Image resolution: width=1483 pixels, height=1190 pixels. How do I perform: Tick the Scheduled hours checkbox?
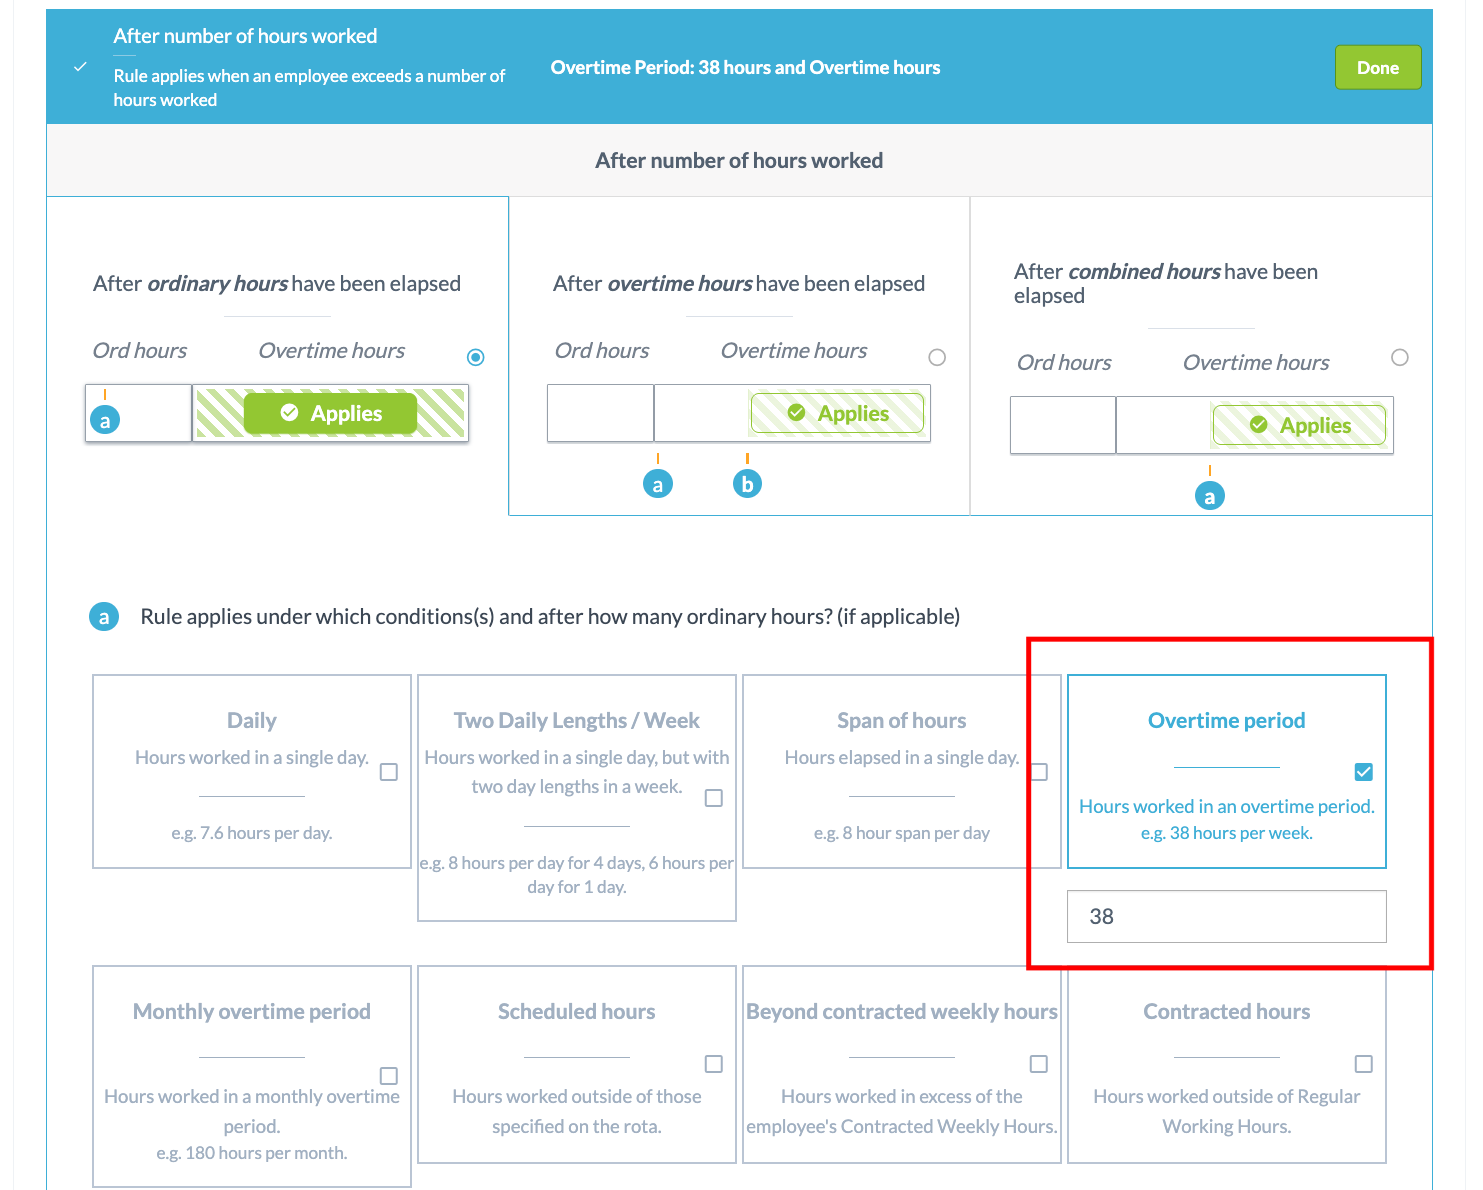click(x=714, y=1064)
